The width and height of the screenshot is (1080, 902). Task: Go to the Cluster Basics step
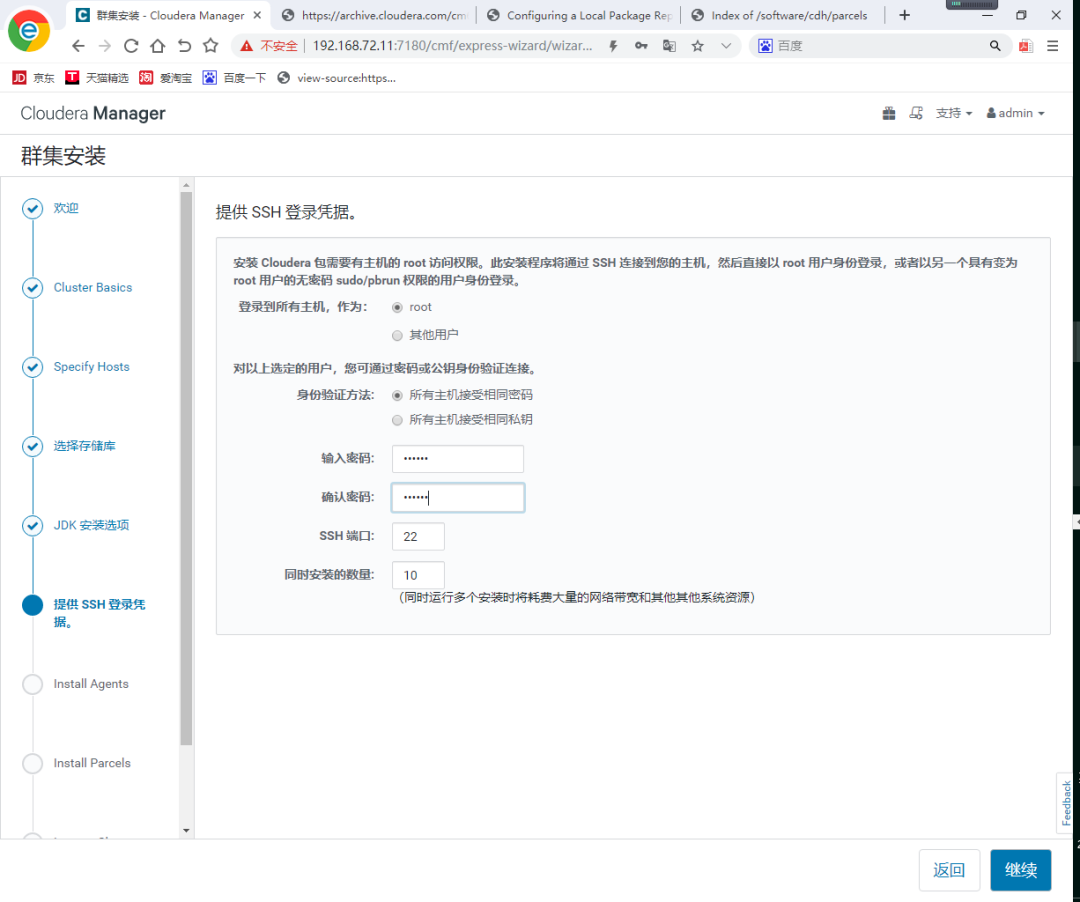tap(93, 287)
